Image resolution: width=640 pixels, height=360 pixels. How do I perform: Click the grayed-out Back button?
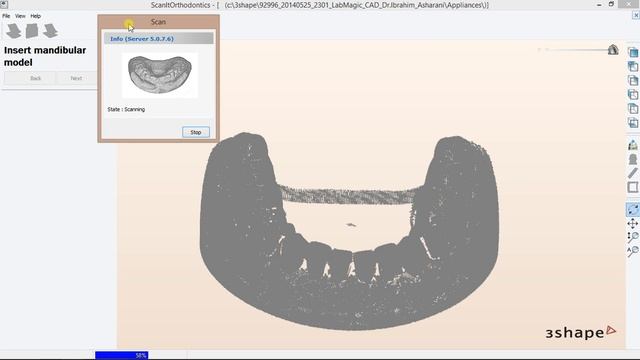coord(36,78)
